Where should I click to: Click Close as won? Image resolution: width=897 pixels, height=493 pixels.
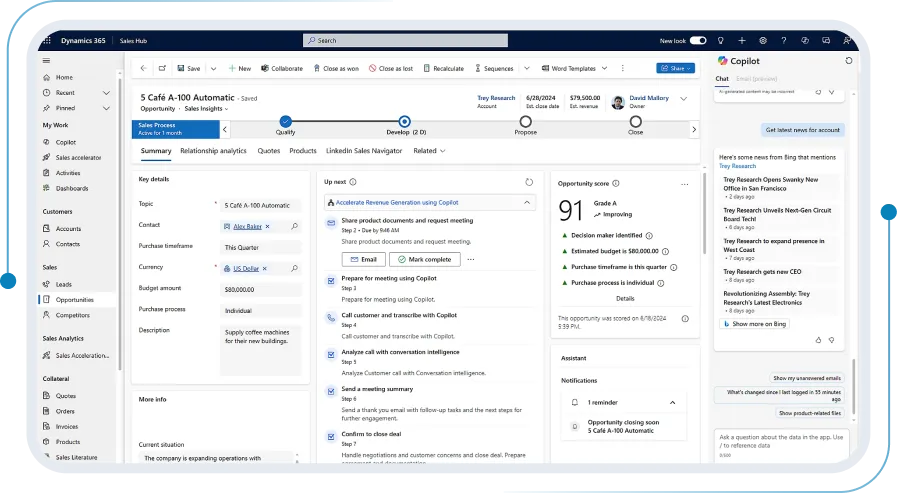(x=336, y=68)
